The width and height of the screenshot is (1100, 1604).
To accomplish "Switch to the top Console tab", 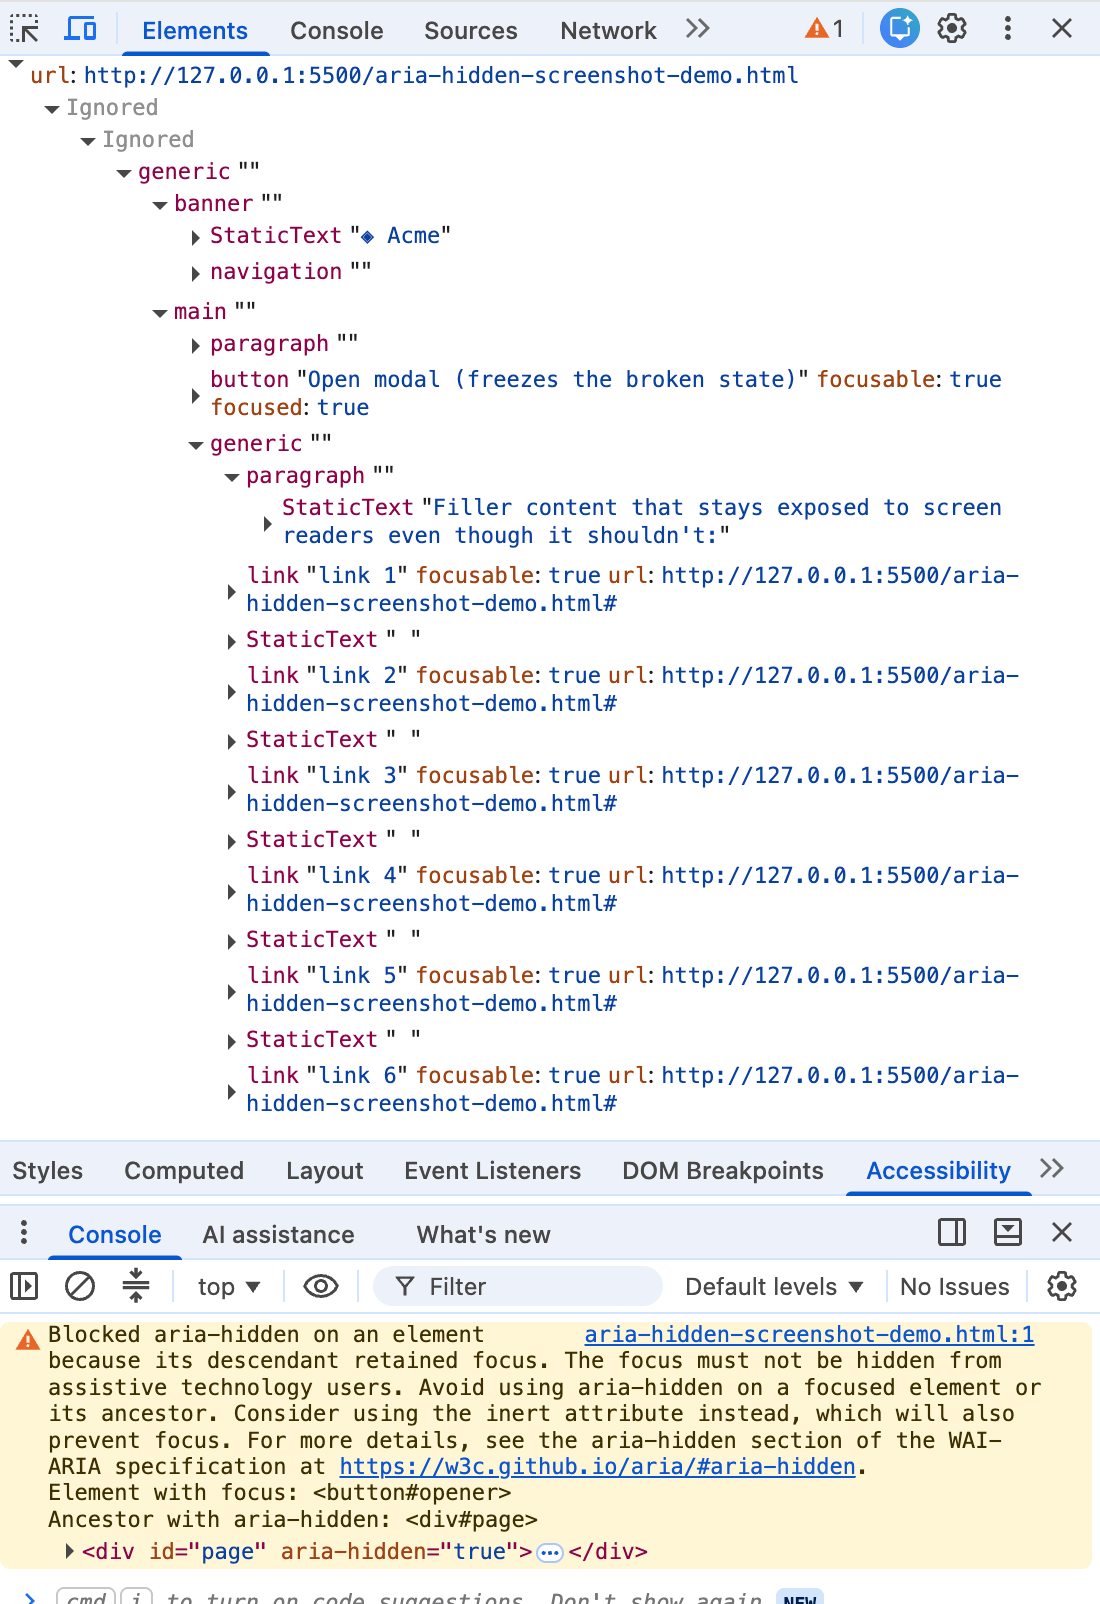I will (336, 31).
